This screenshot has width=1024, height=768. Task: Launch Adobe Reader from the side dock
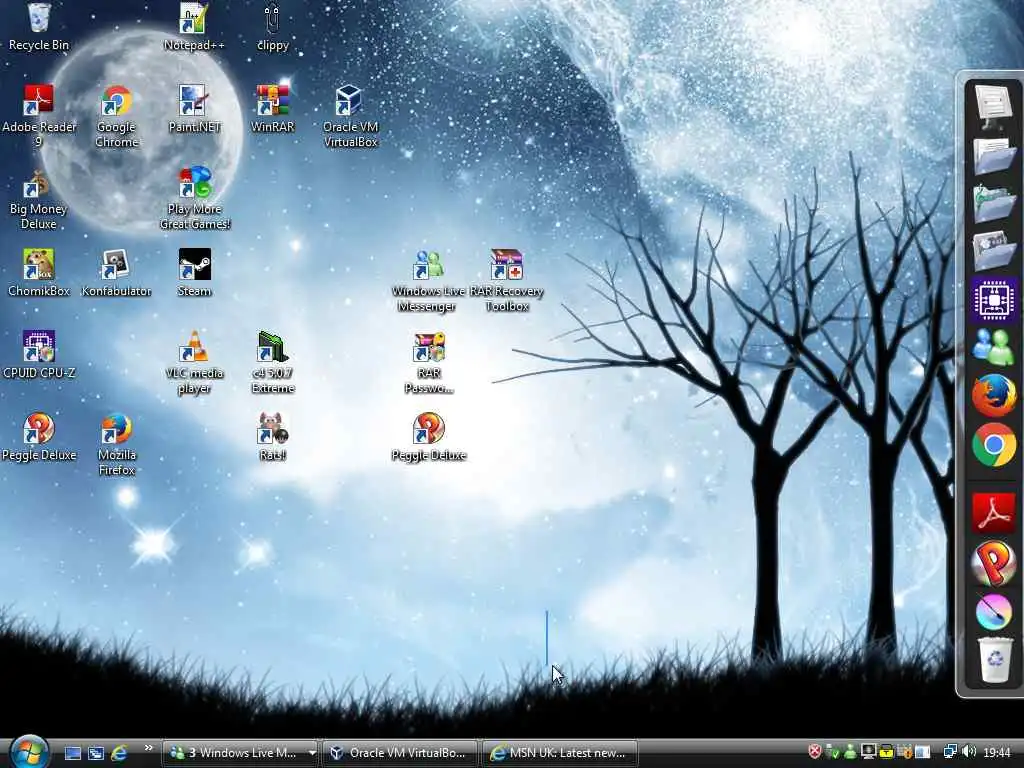click(x=993, y=513)
